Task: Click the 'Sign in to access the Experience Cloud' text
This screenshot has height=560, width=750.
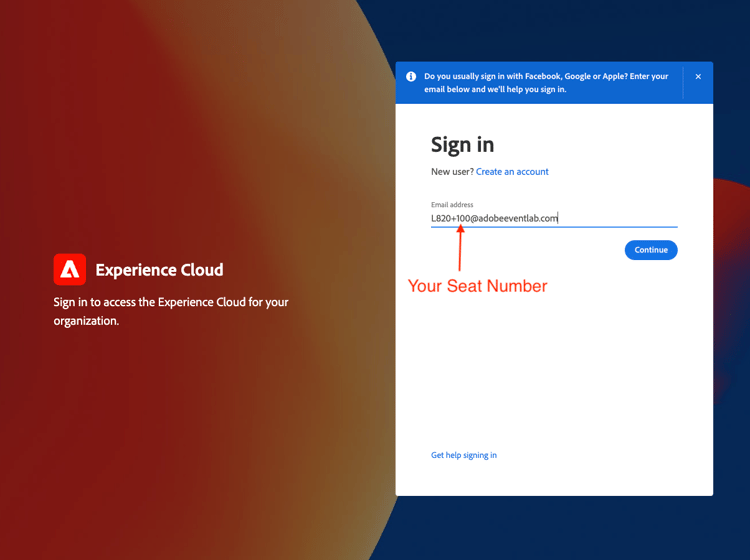Action: [171, 311]
